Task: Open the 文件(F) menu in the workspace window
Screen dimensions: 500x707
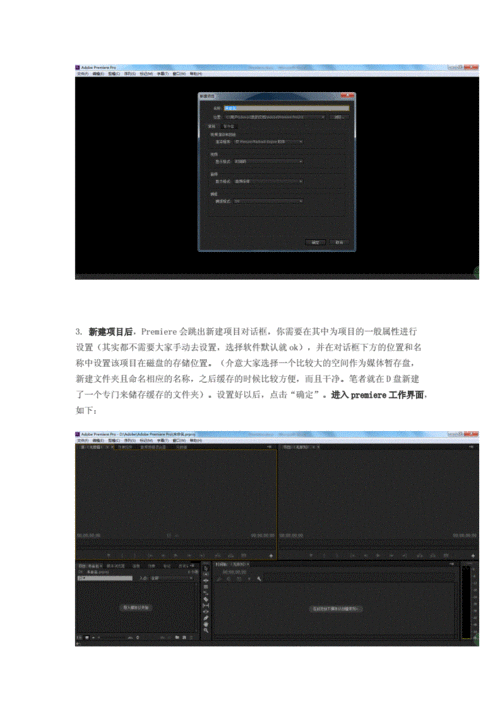Action: tap(82, 440)
